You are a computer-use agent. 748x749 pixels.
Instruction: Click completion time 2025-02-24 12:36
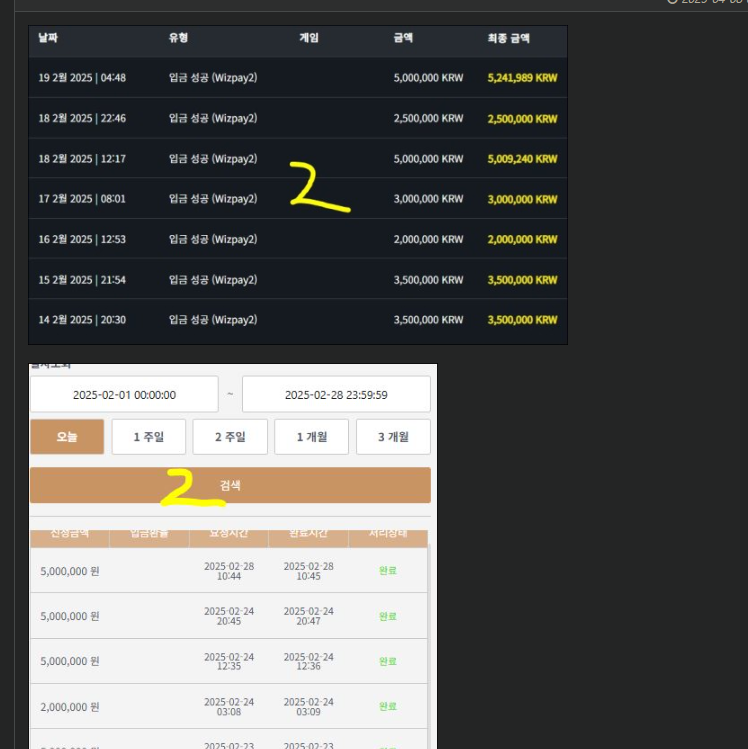click(309, 661)
